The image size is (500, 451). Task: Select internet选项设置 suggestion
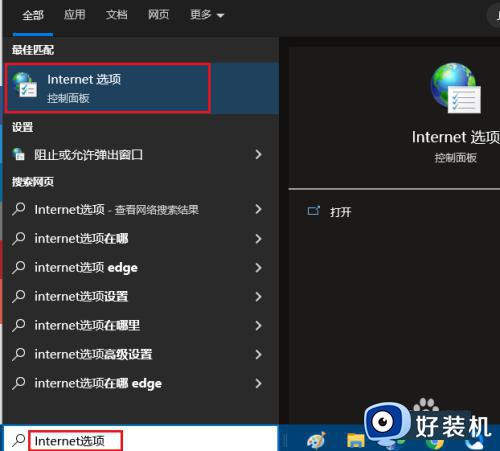pos(141,297)
